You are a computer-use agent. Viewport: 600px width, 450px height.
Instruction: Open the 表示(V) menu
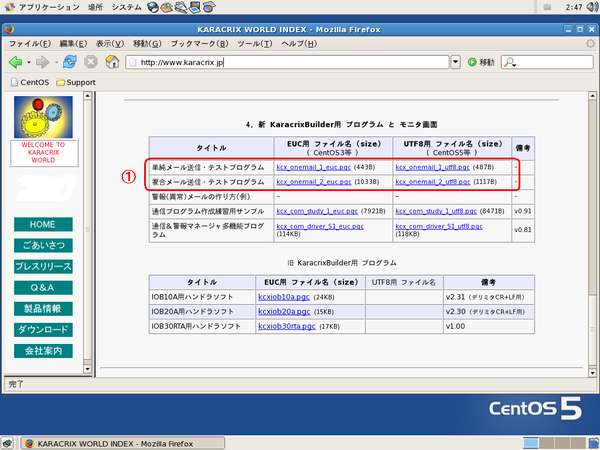(110, 44)
